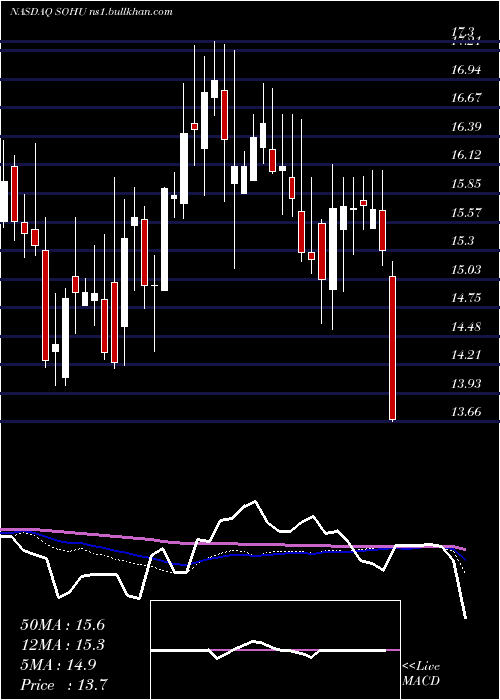Click the 14.48 price axis label

pos(466,327)
